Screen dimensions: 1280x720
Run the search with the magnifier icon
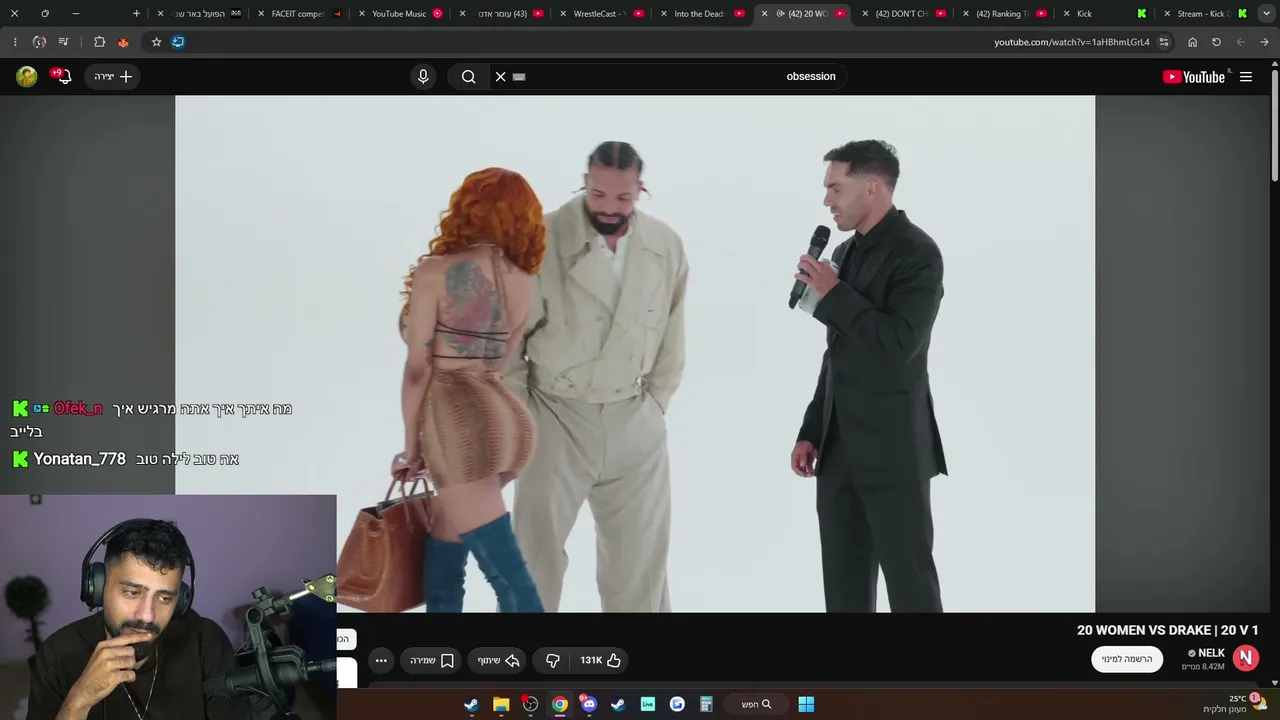(x=468, y=77)
